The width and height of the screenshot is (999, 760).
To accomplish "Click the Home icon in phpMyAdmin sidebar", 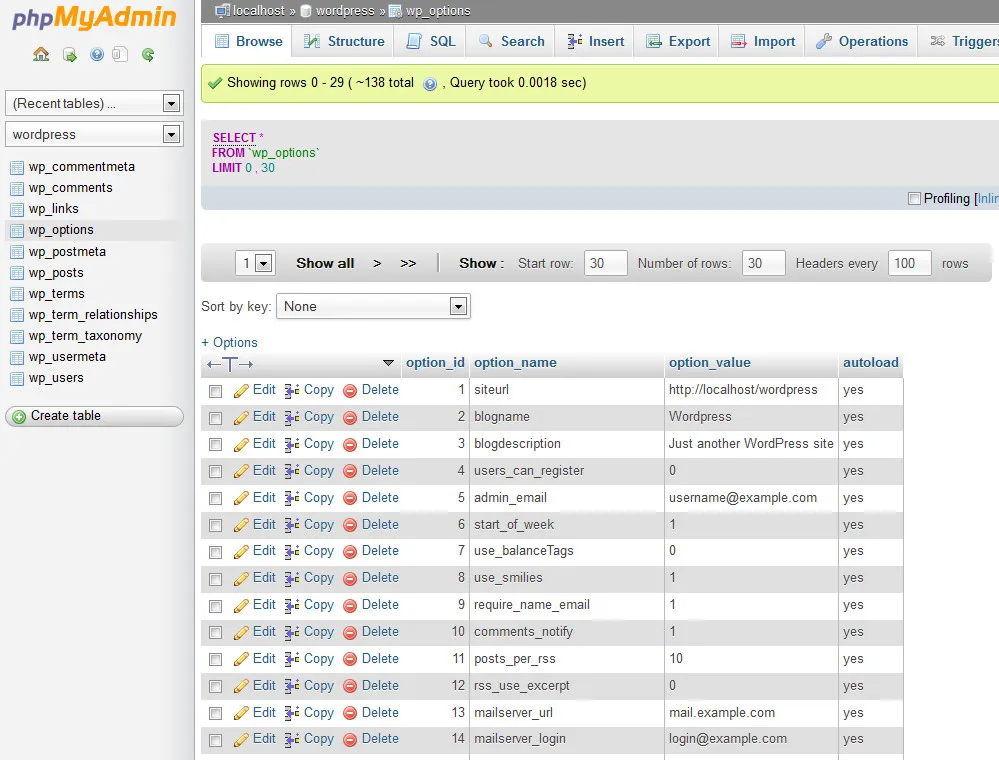I will coord(41,54).
